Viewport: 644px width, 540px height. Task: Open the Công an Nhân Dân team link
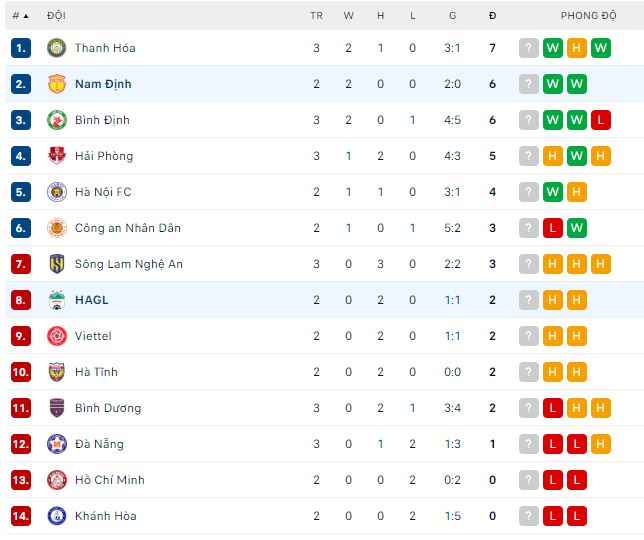[x=128, y=228]
